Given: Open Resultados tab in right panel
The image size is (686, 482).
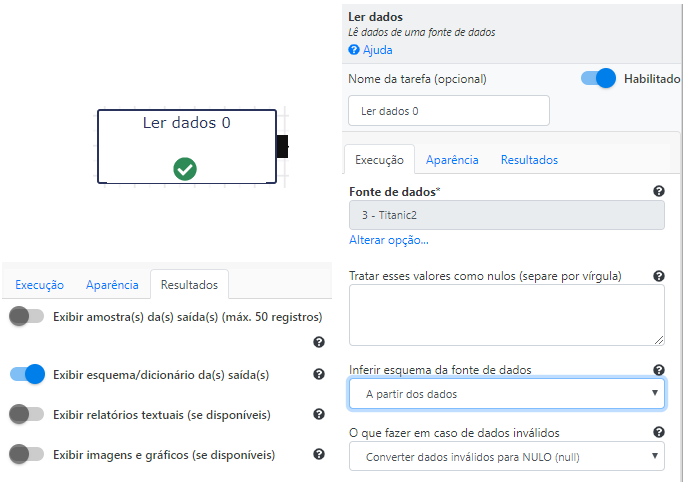Looking at the screenshot, I should click(529, 160).
